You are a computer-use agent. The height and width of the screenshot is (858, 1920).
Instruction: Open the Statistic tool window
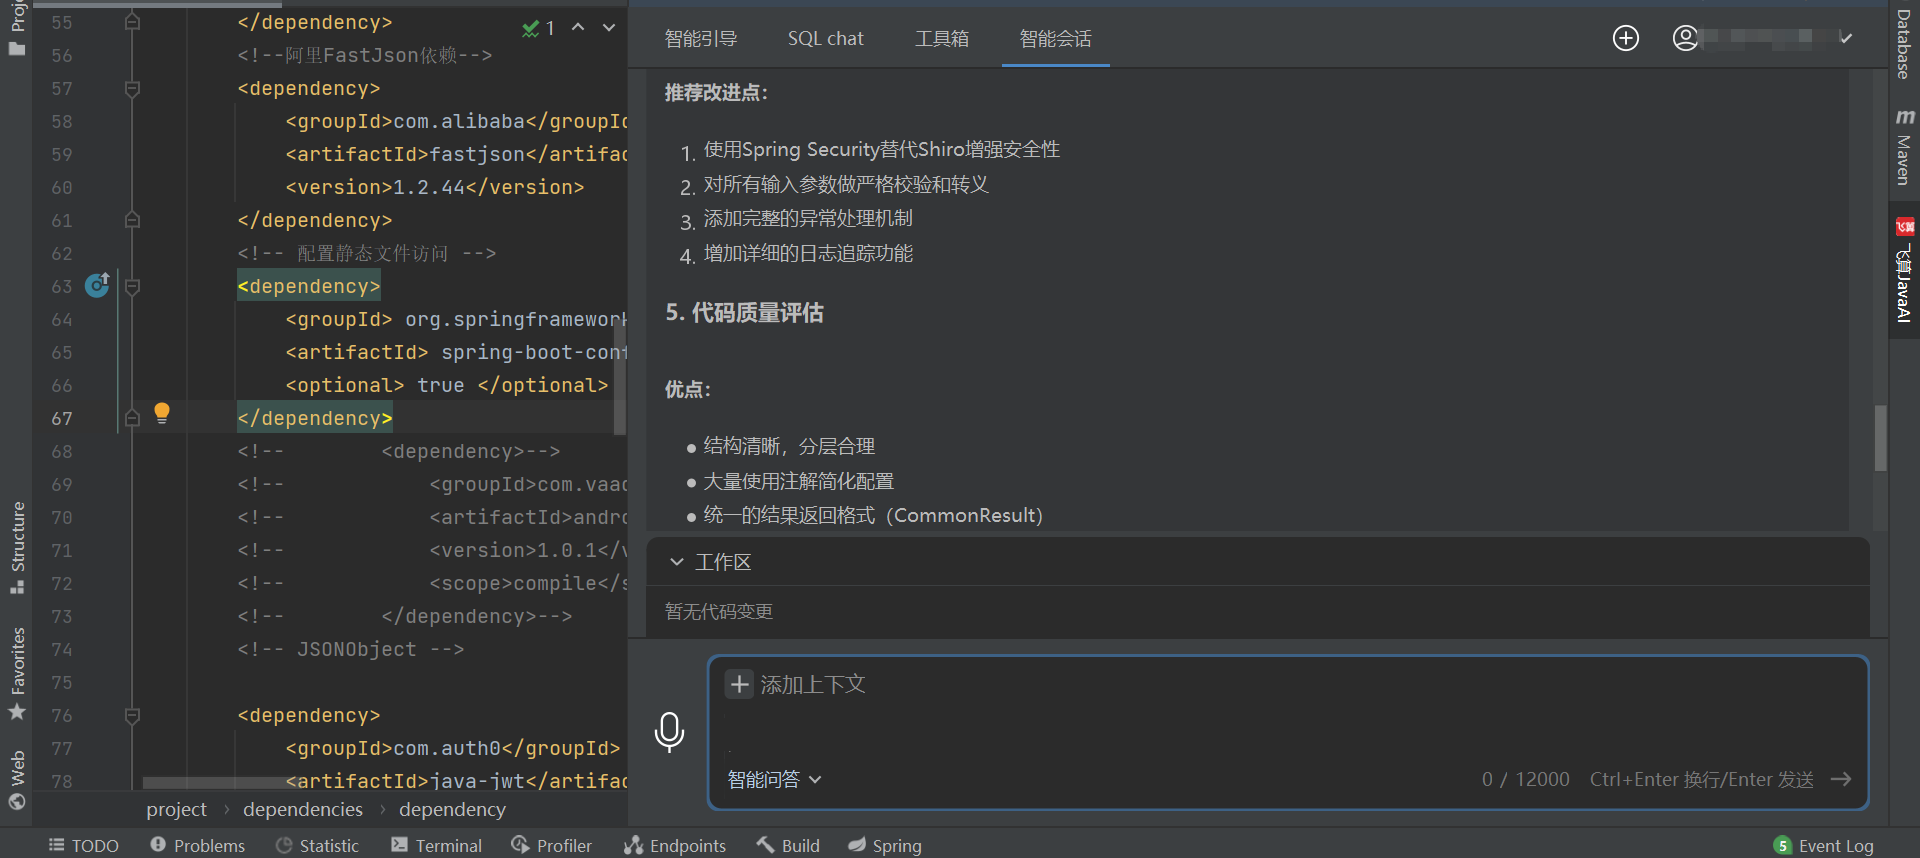tap(318, 845)
